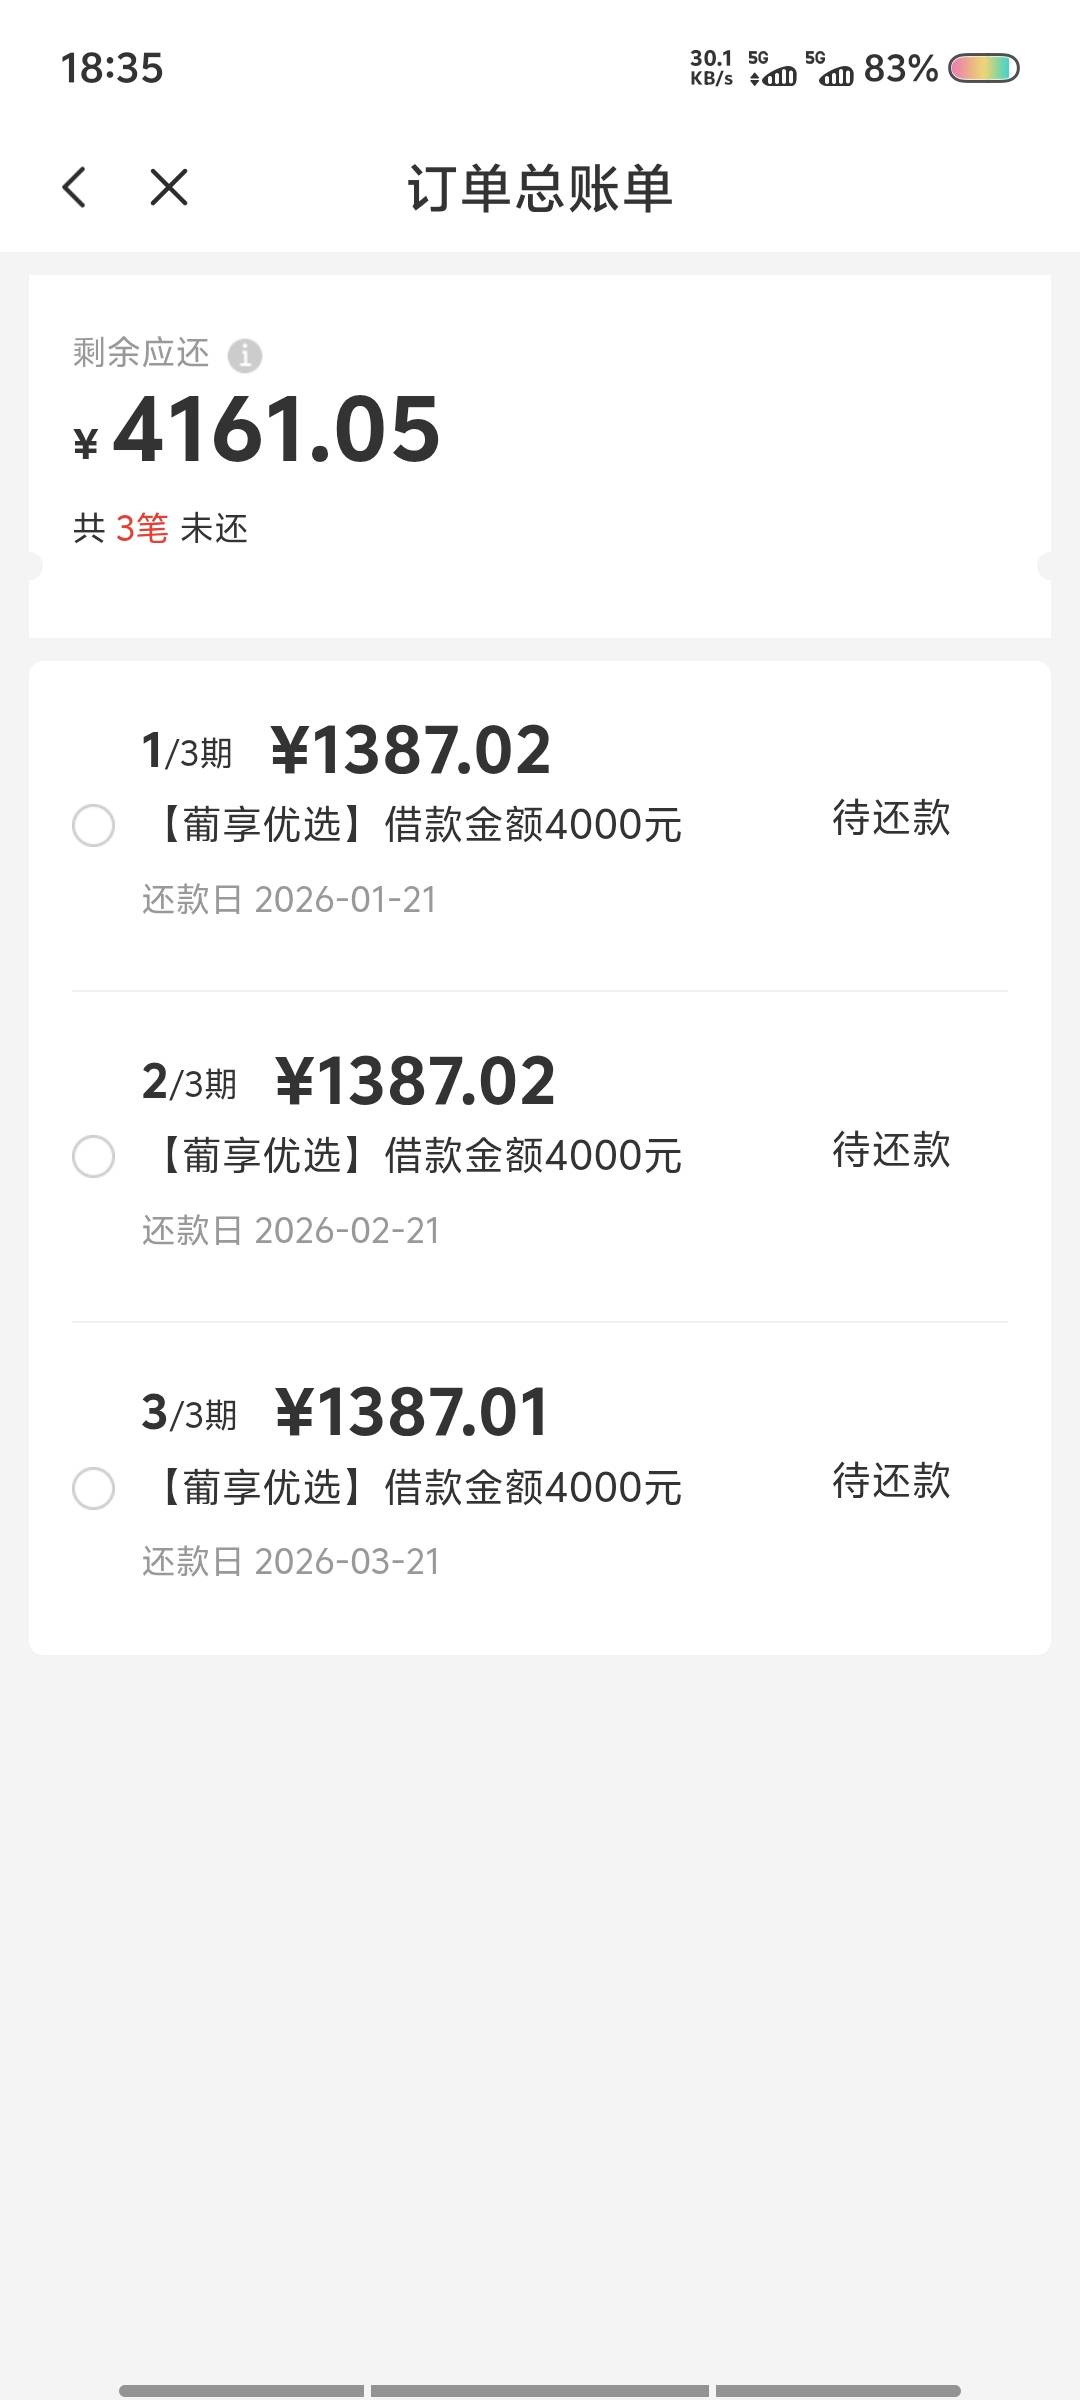The width and height of the screenshot is (1080, 2400).
Task: Tap the first 5G signal icon
Action: click(773, 68)
